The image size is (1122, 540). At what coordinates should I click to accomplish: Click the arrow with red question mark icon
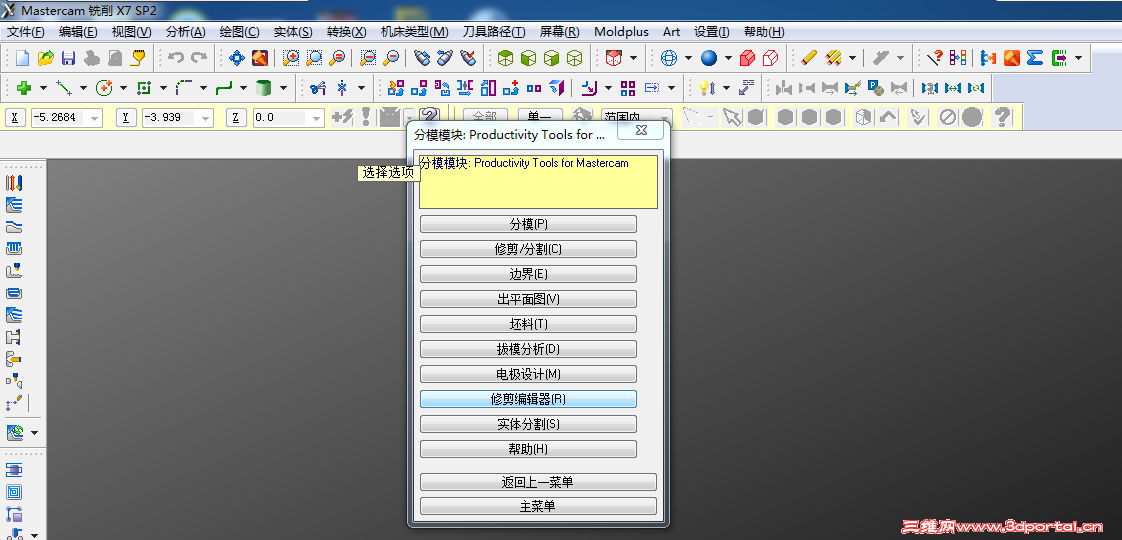point(935,58)
